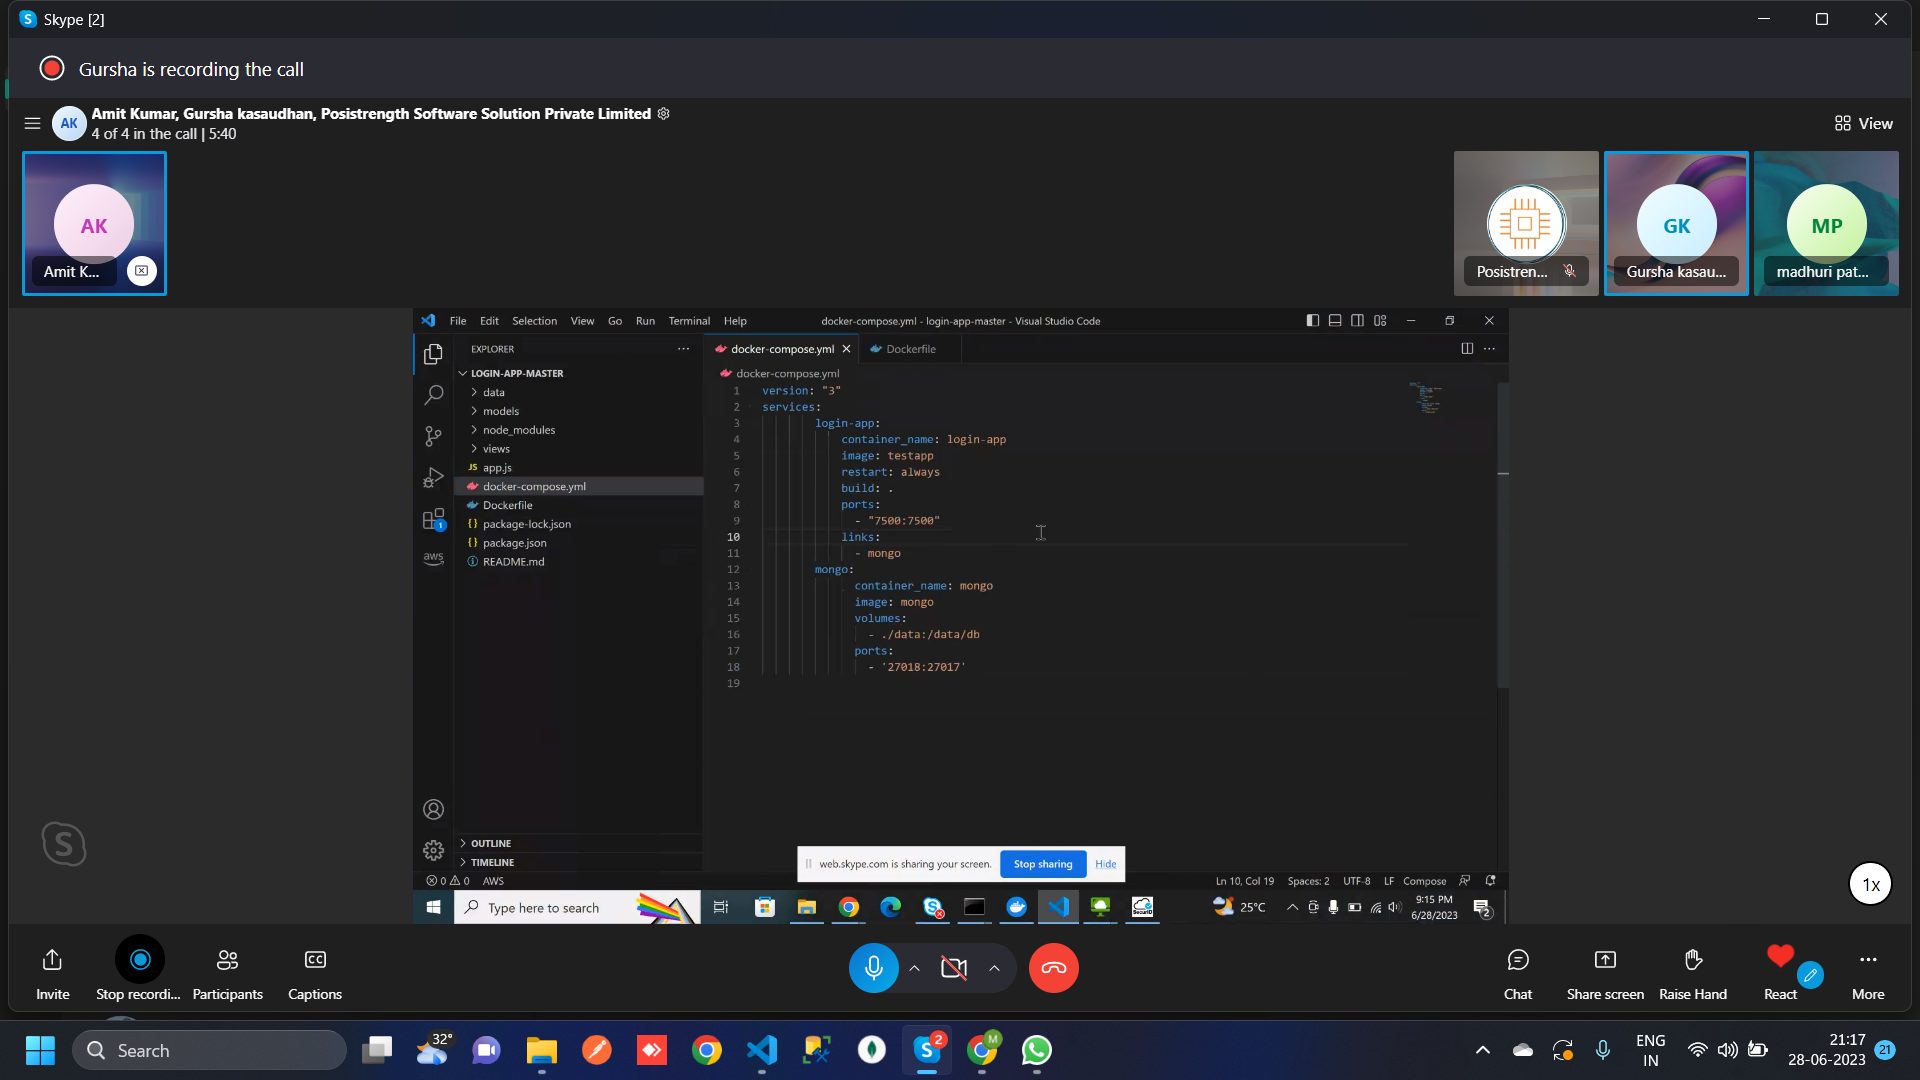The height and width of the screenshot is (1080, 1920).
Task: Open camera options chevron
Action: [x=994, y=968]
